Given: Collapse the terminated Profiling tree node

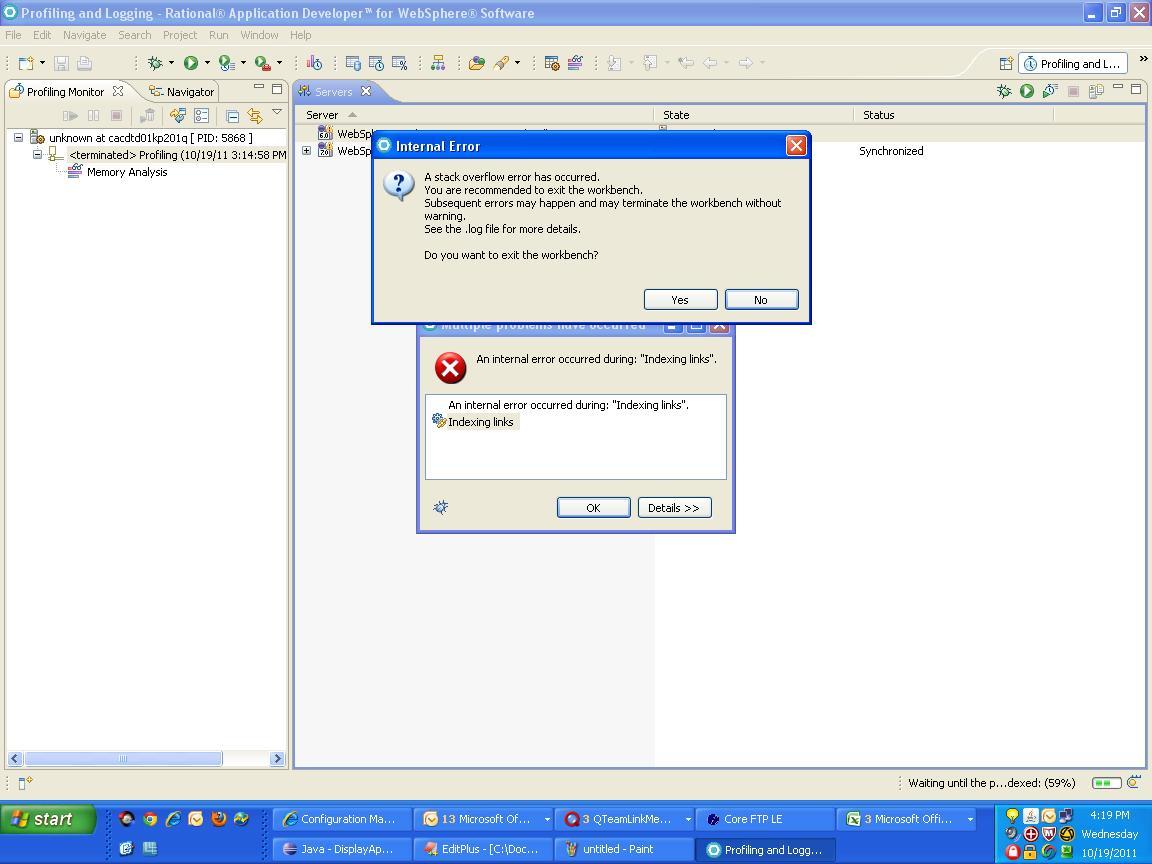Looking at the screenshot, I should (x=37, y=154).
